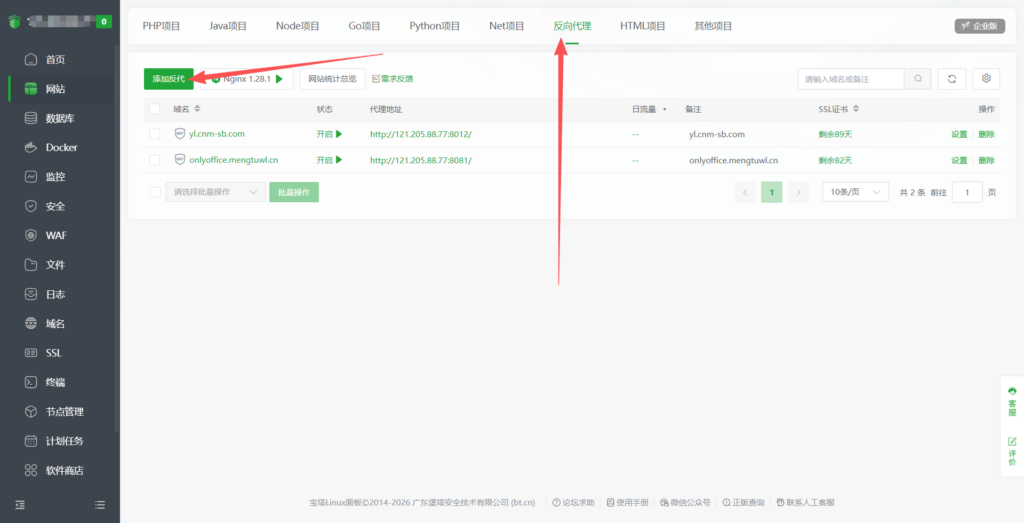The image size is (1024, 523).
Task: Open 网站统计总览 button
Action: coord(332,79)
